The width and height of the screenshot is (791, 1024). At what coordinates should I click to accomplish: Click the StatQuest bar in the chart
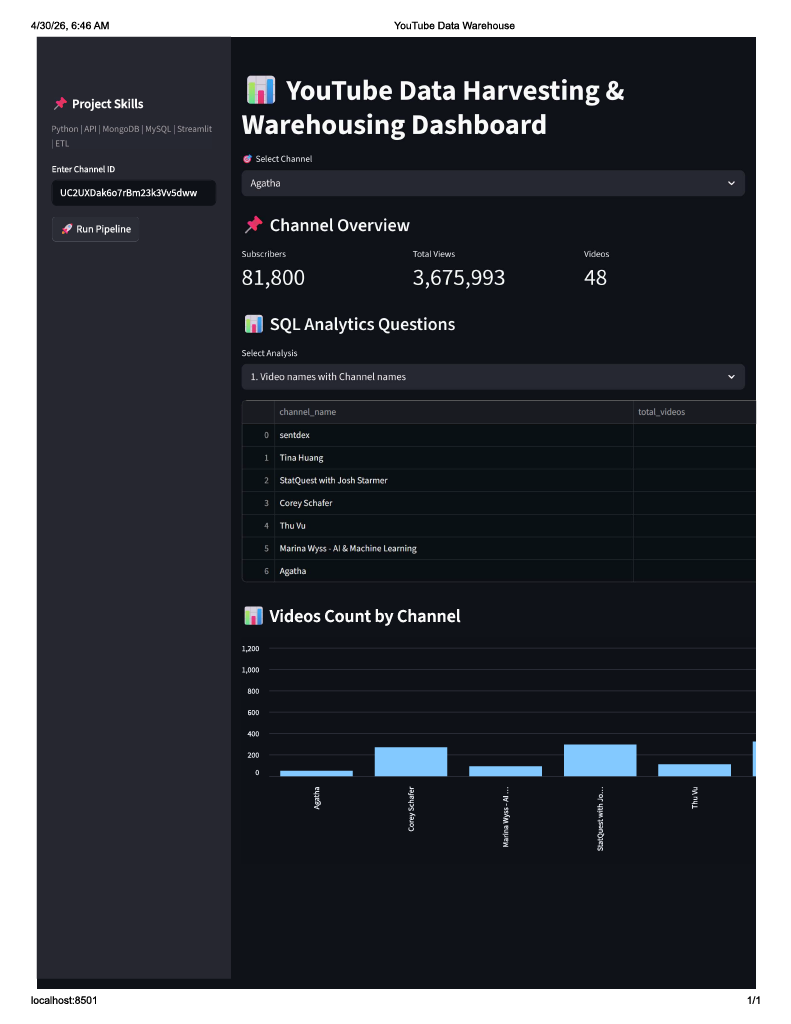click(600, 760)
